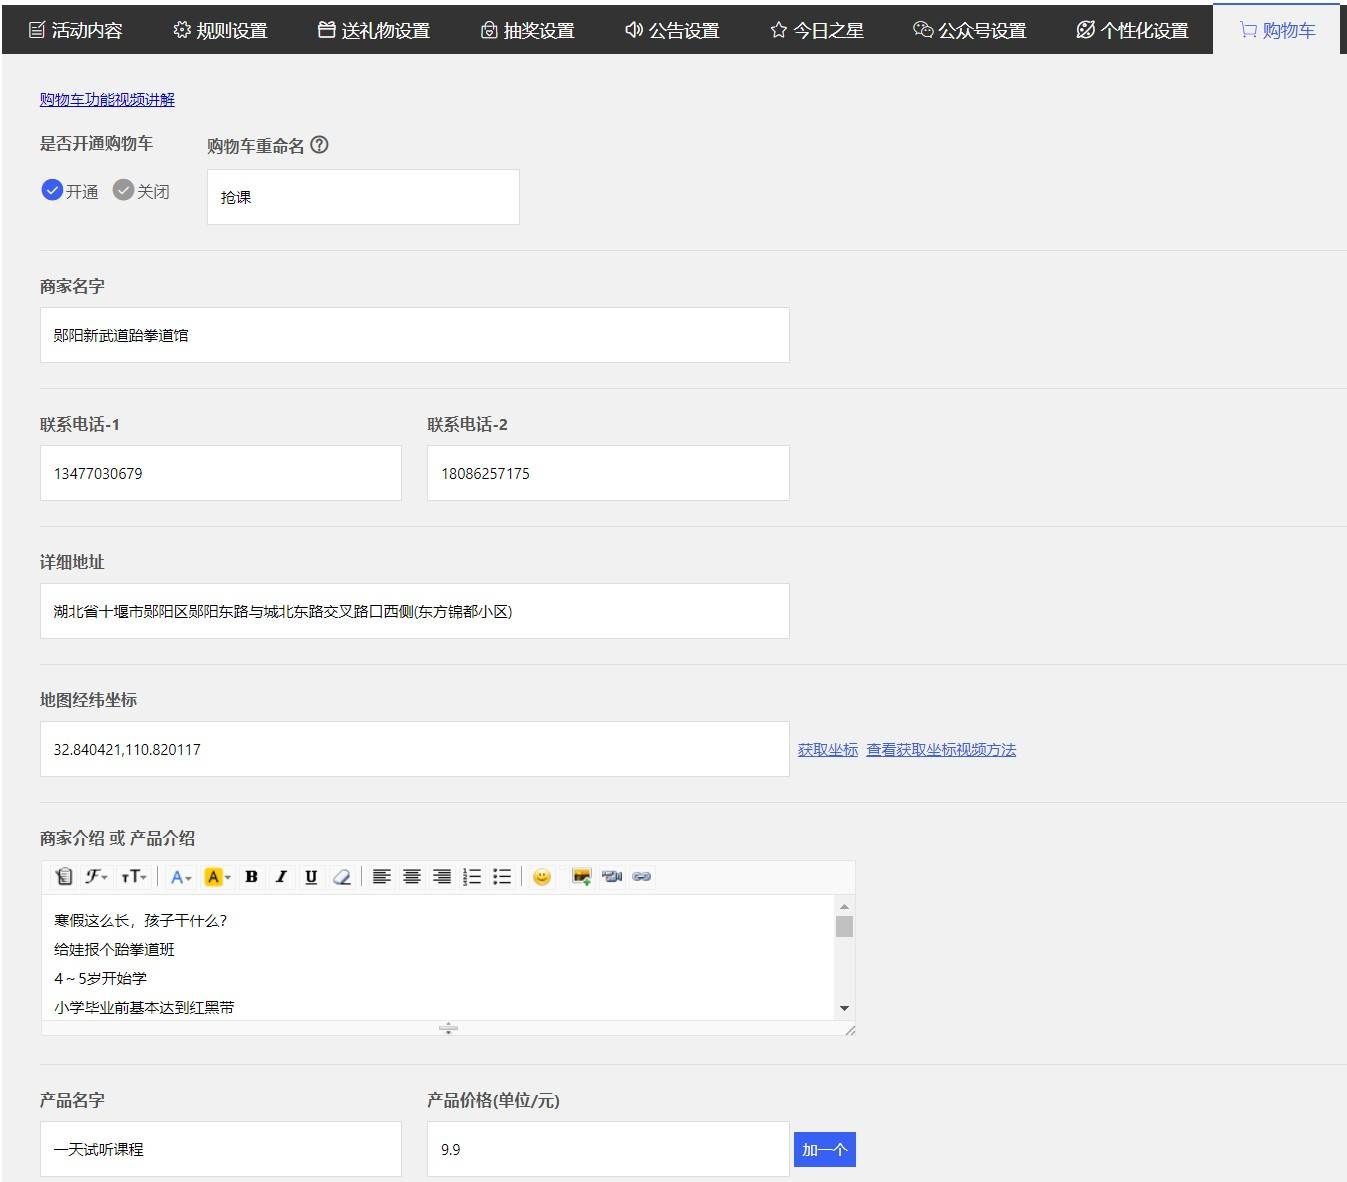Apply italic style in the editor toolbar
The height and width of the screenshot is (1182, 1347).
[281, 877]
